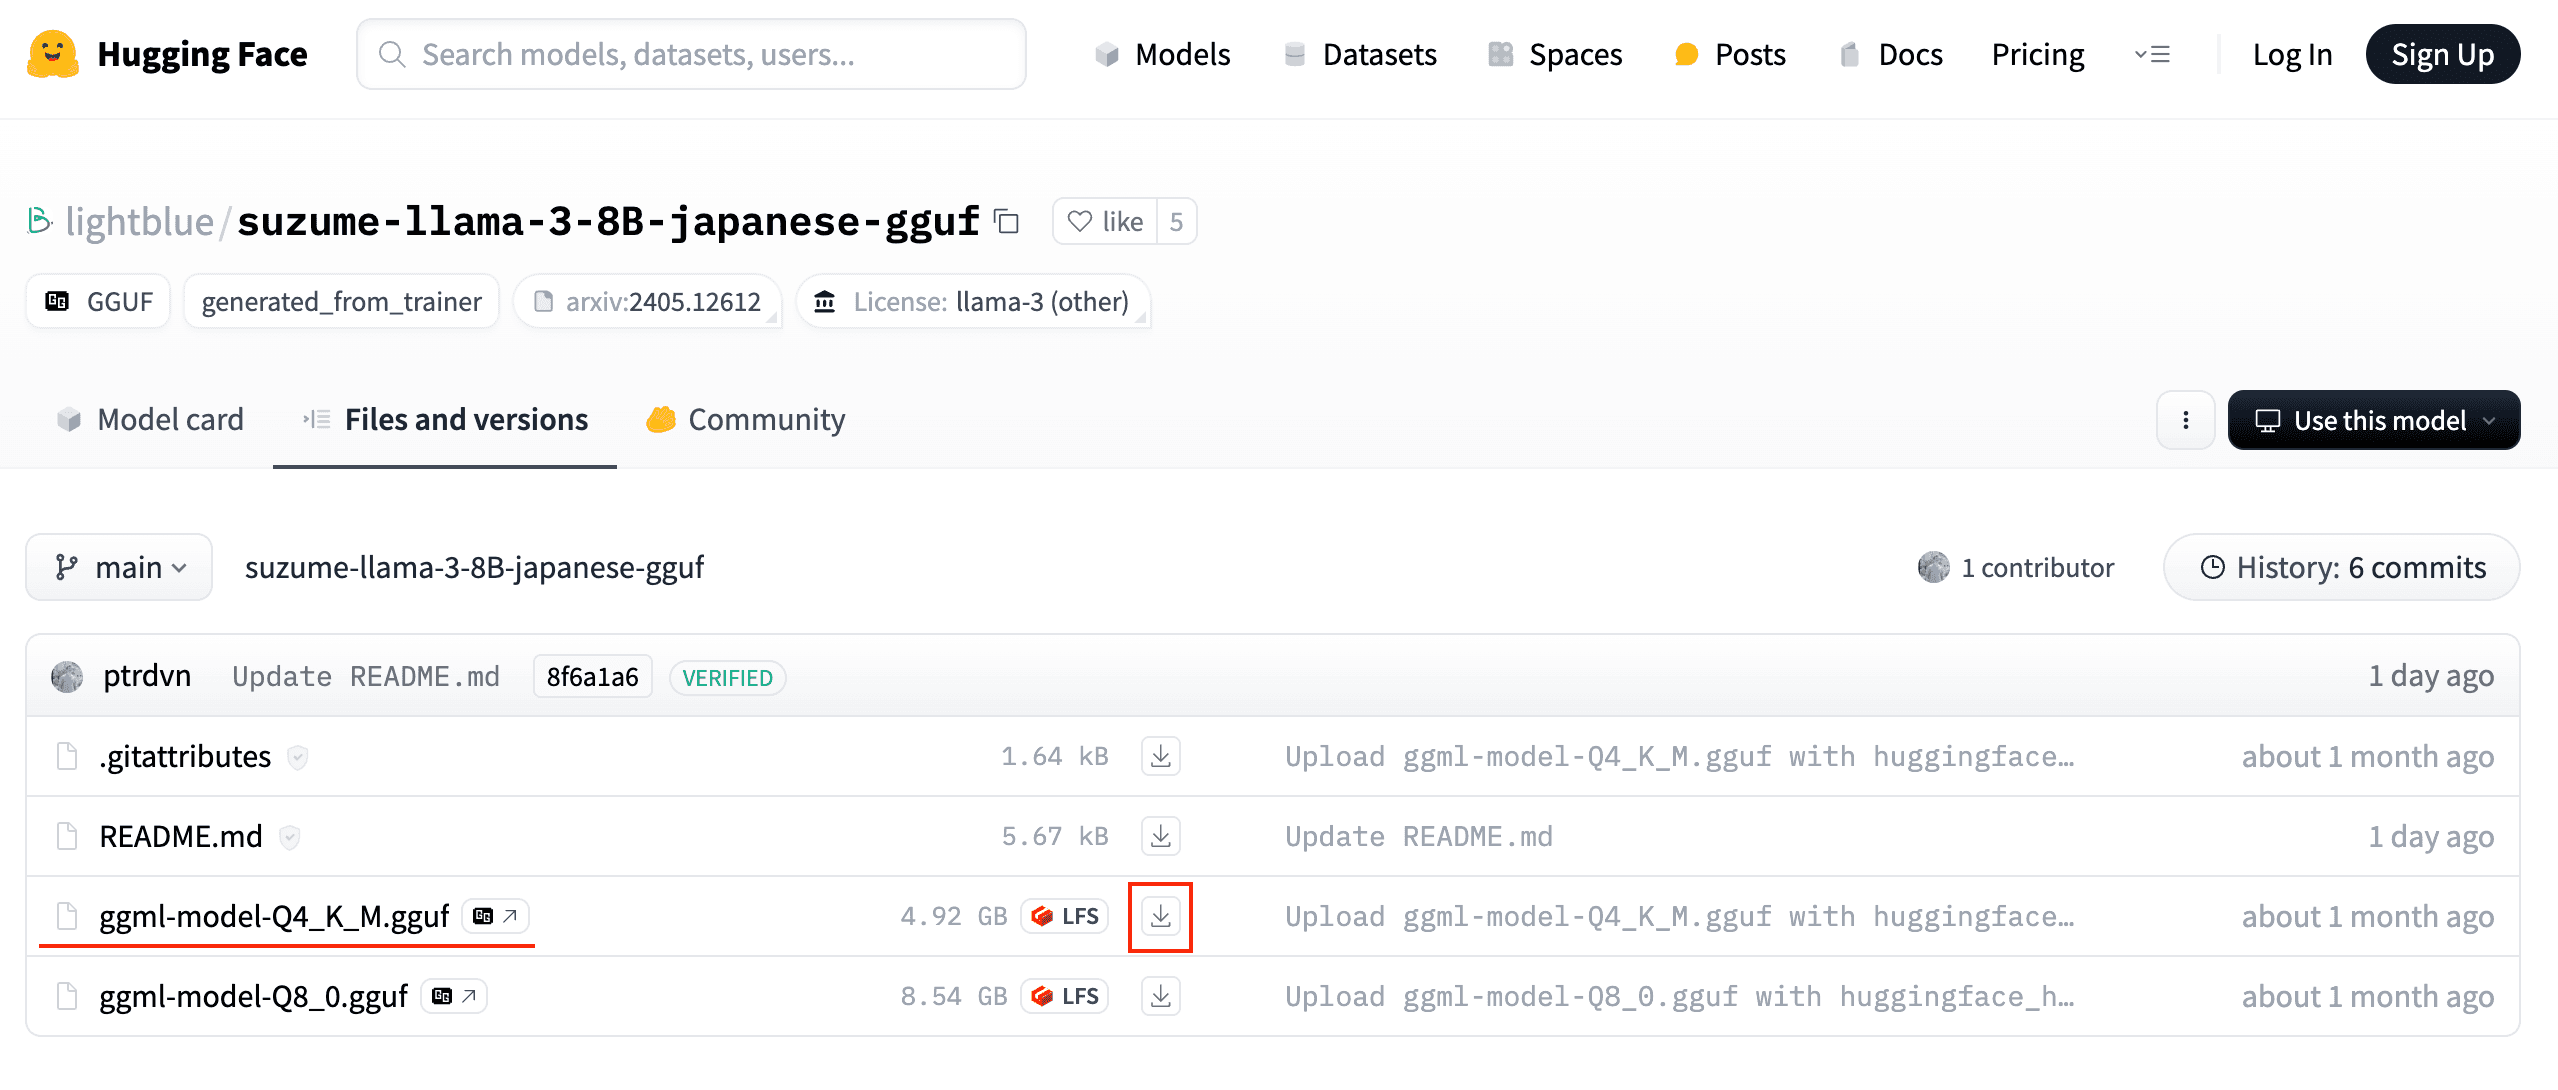Expand the navigation overflow menu
This screenshot has width=2558, height=1090.
(x=2152, y=54)
